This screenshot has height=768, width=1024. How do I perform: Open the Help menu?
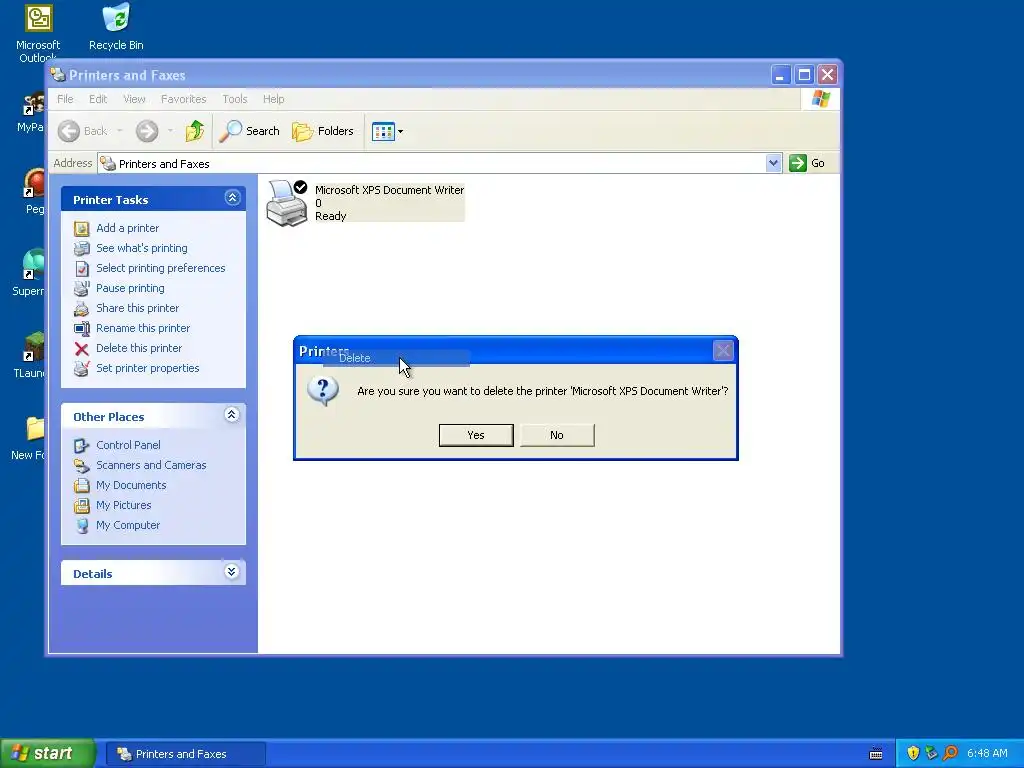pos(274,99)
